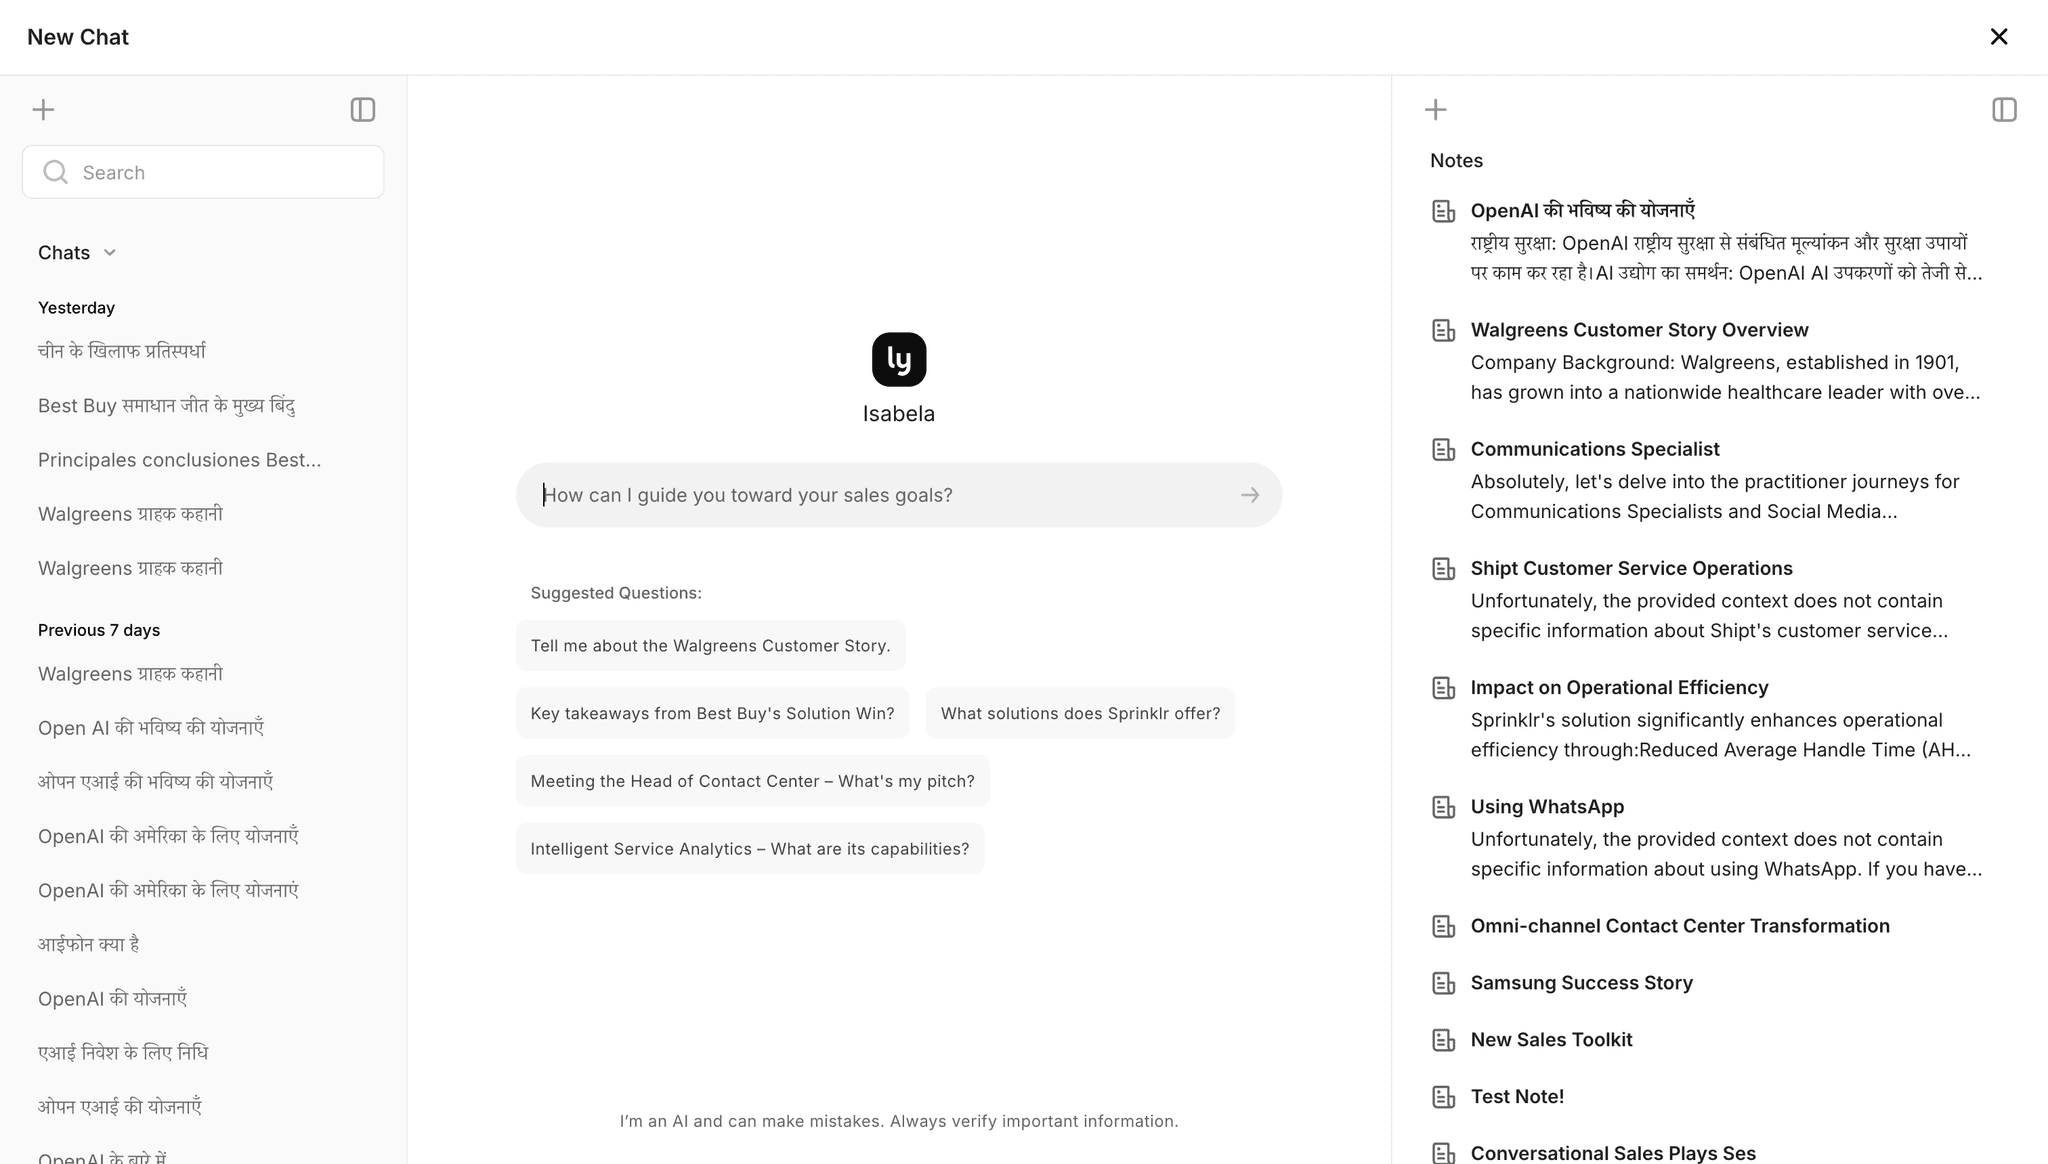This screenshot has width=2048, height=1164.
Task: Open chat 'ओपन एआई की भविष्य की योजनाएँ'
Action: coord(156,782)
